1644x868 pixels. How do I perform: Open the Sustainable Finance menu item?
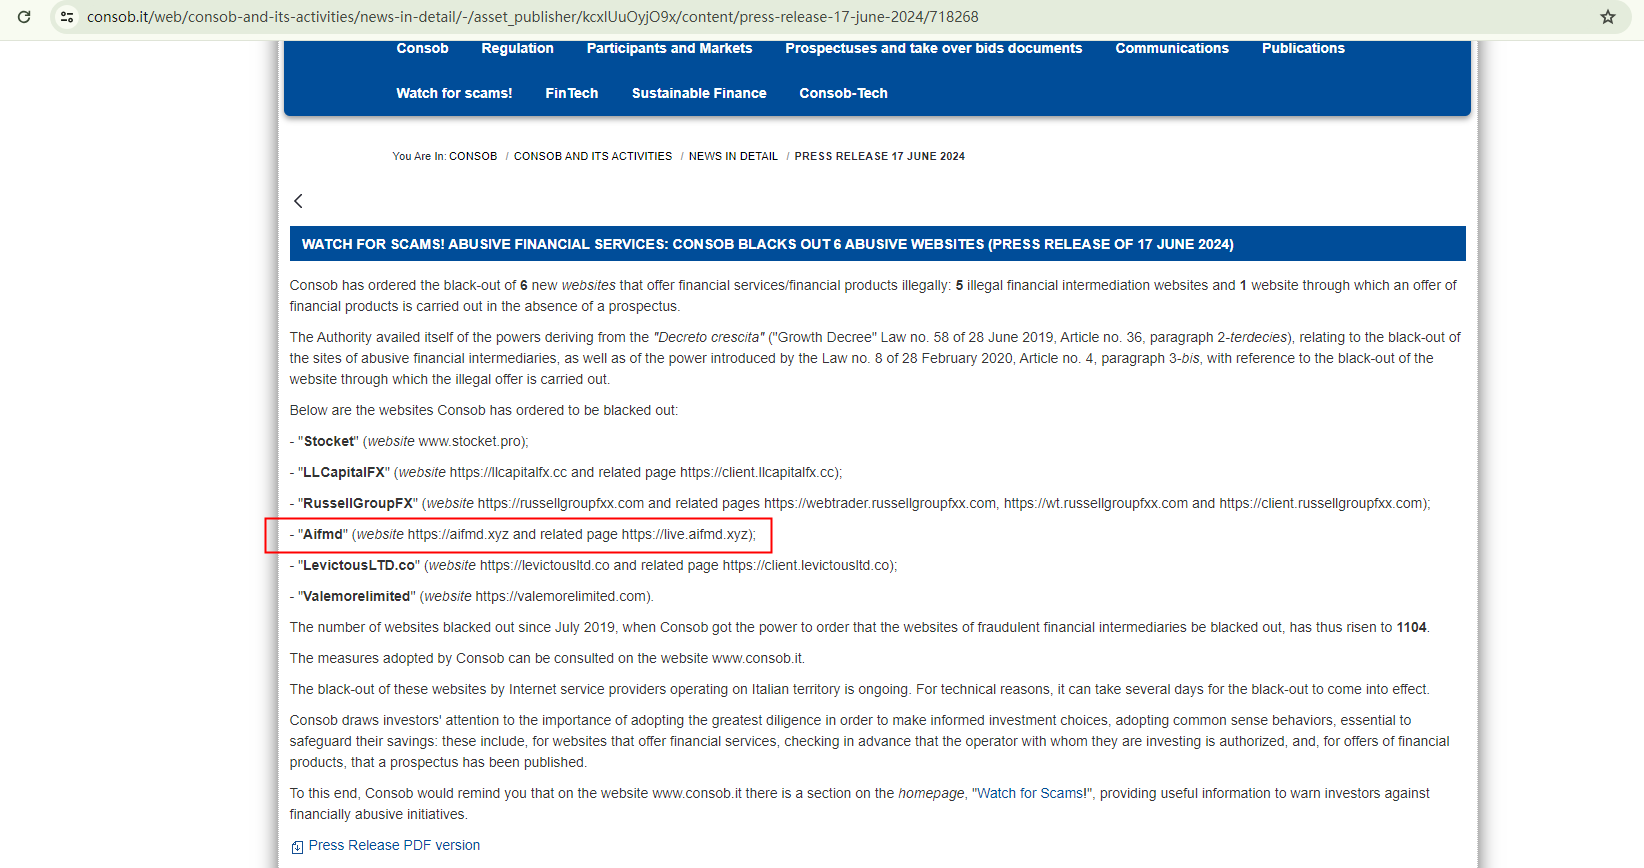tap(699, 93)
